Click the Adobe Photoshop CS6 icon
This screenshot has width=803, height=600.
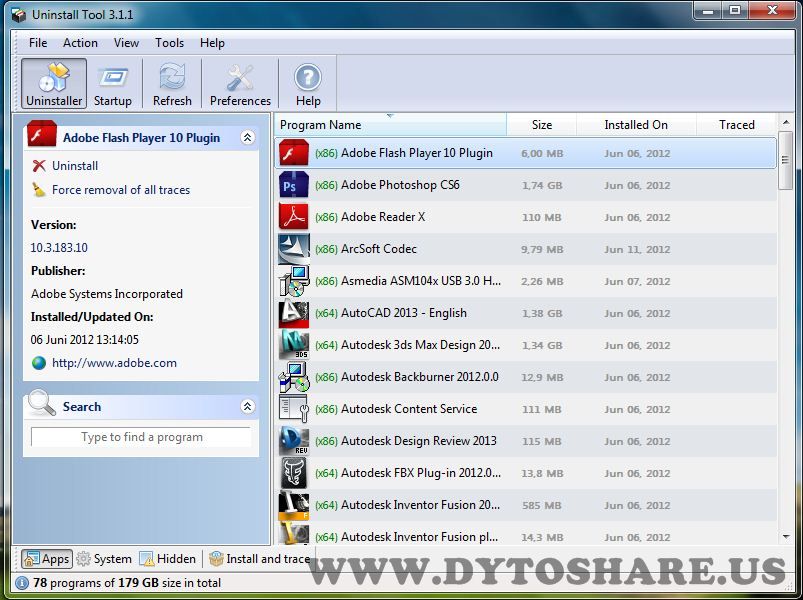point(293,185)
